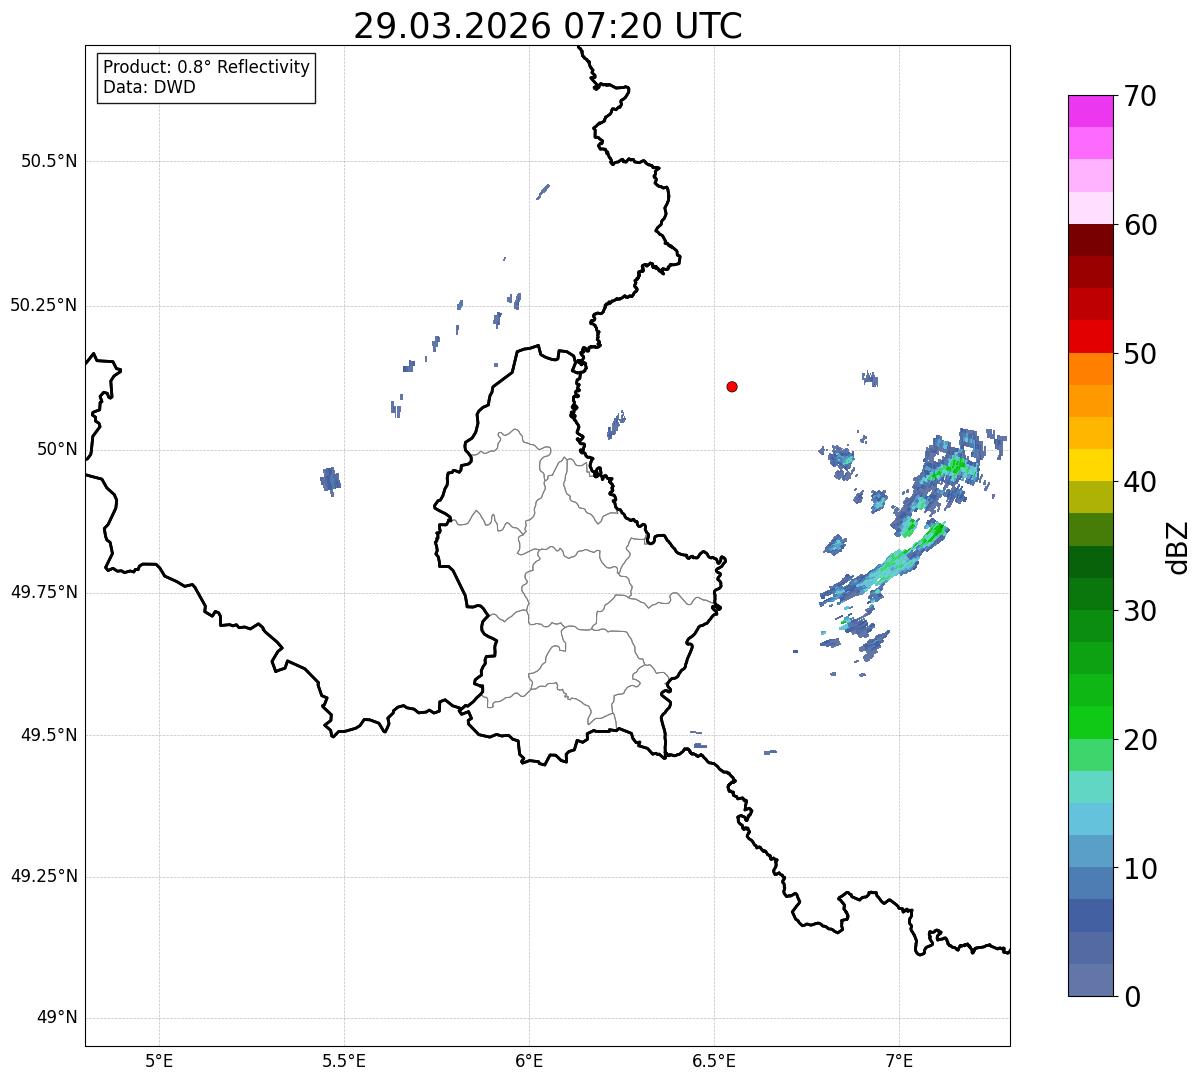Click the 50°N latitude label
The width and height of the screenshot is (1202, 1081).
pyautogui.click(x=58, y=449)
